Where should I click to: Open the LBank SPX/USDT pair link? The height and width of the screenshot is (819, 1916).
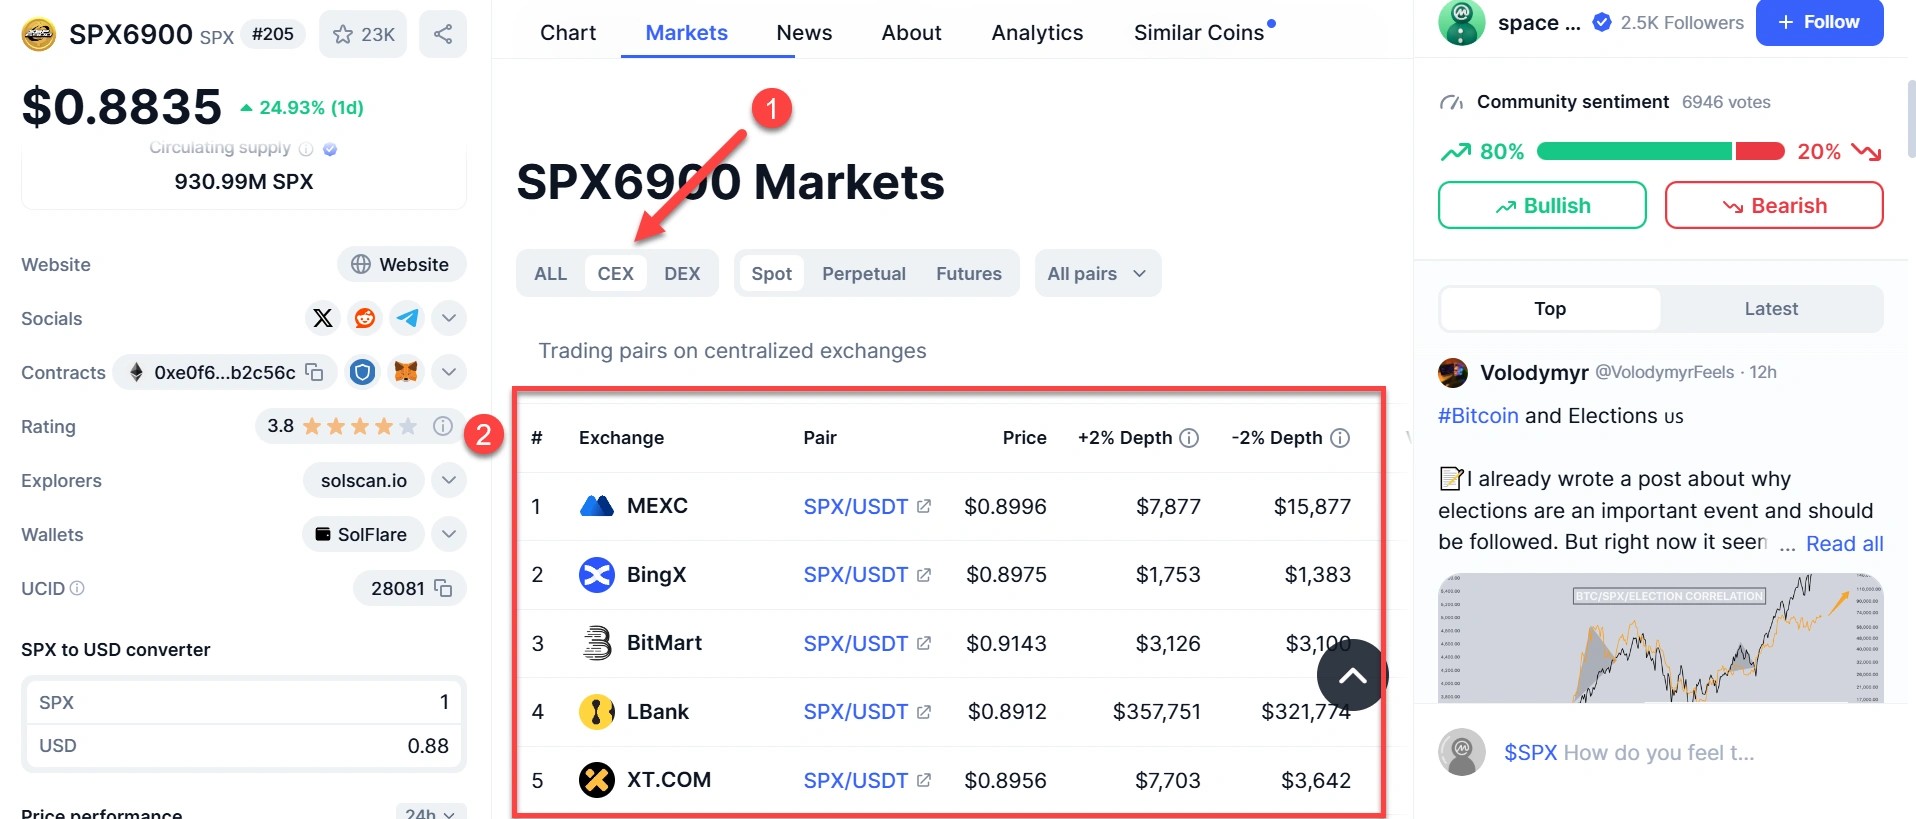click(x=855, y=711)
